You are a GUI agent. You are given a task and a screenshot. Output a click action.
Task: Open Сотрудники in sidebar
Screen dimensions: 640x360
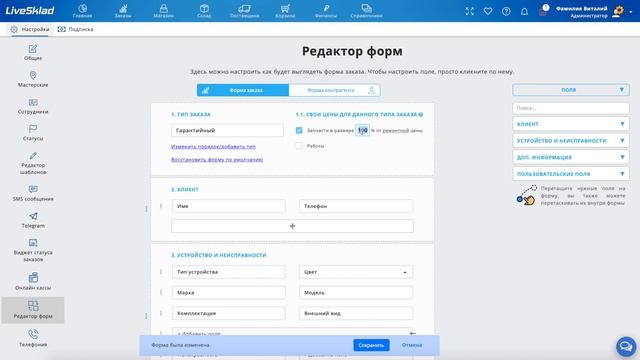tap(33, 106)
